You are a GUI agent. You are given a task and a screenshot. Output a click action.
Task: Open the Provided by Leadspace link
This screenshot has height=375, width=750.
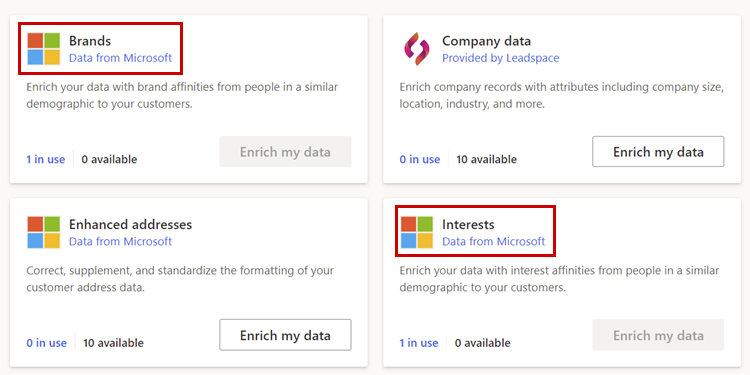[x=500, y=58]
